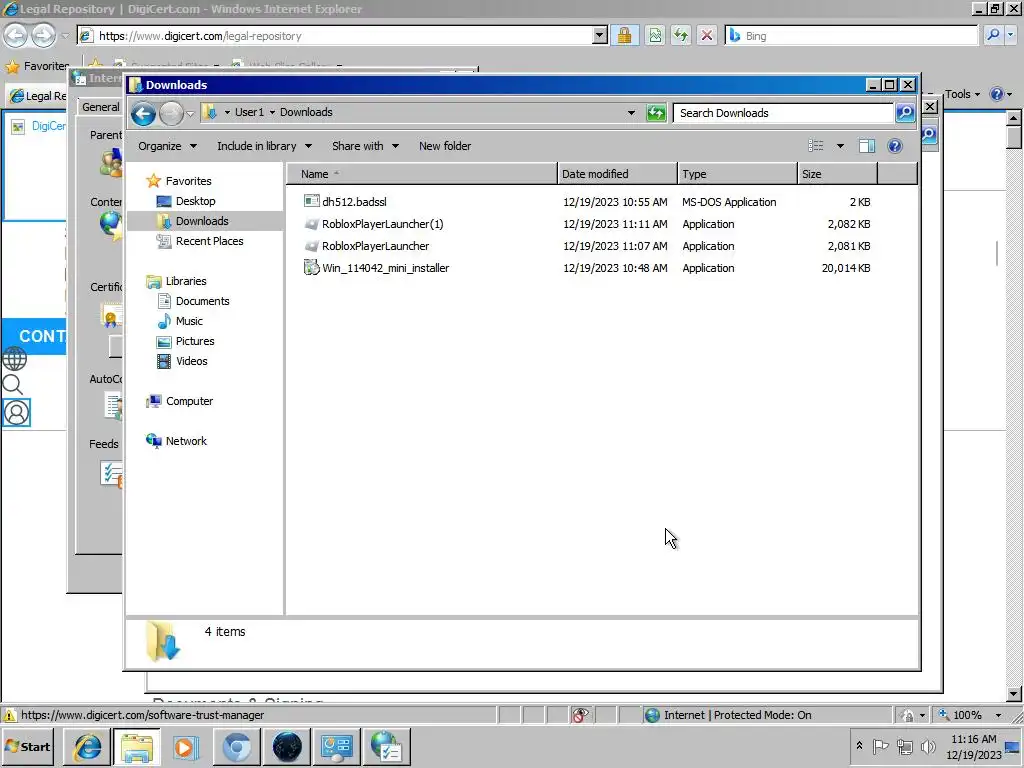
Task: Open Internet Explorer from the taskbar
Action: (87, 746)
